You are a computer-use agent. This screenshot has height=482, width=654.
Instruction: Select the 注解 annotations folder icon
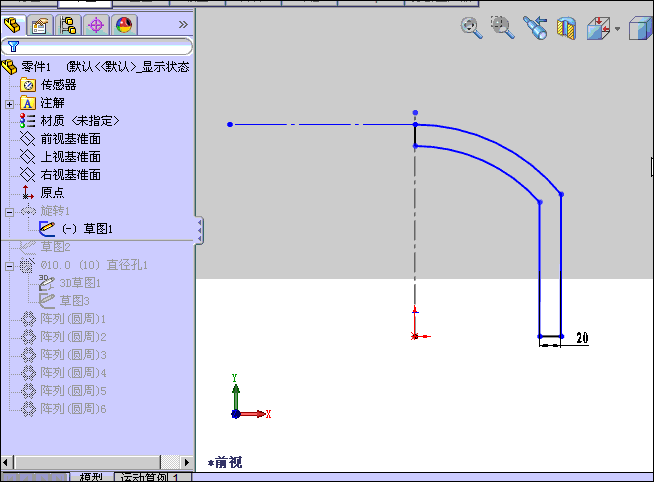[28, 103]
